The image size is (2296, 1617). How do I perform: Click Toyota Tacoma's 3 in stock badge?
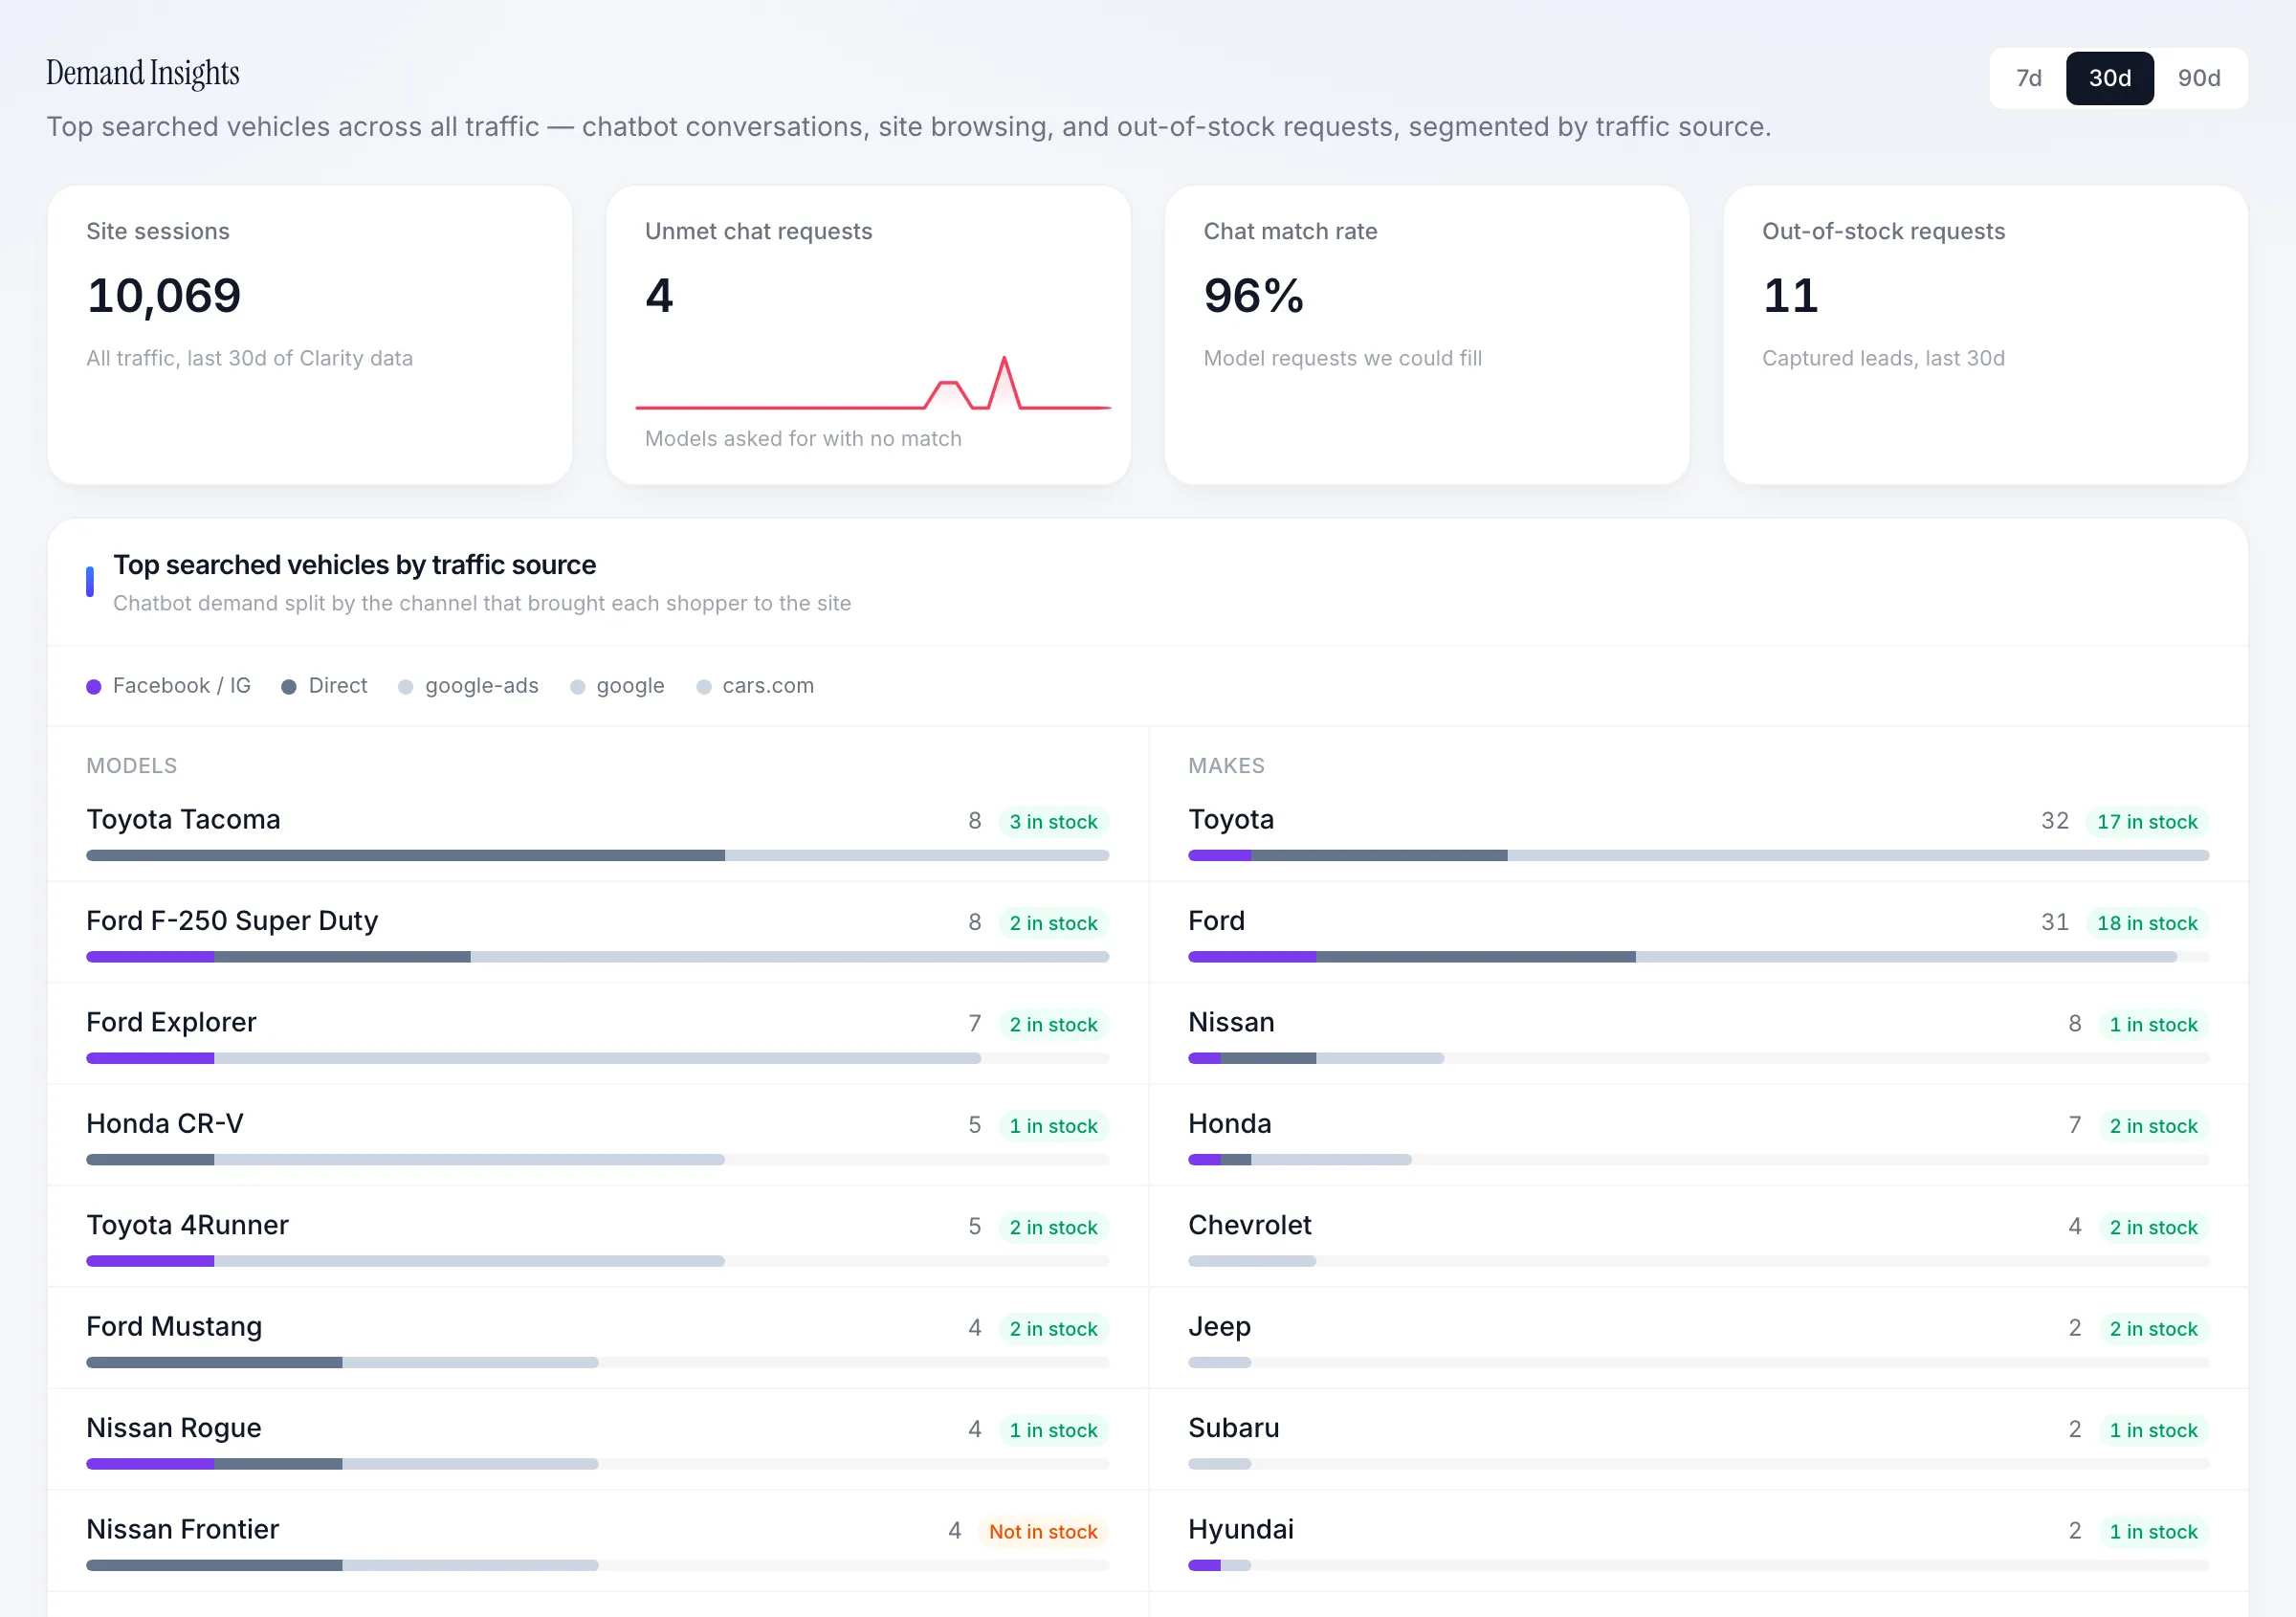(1053, 822)
